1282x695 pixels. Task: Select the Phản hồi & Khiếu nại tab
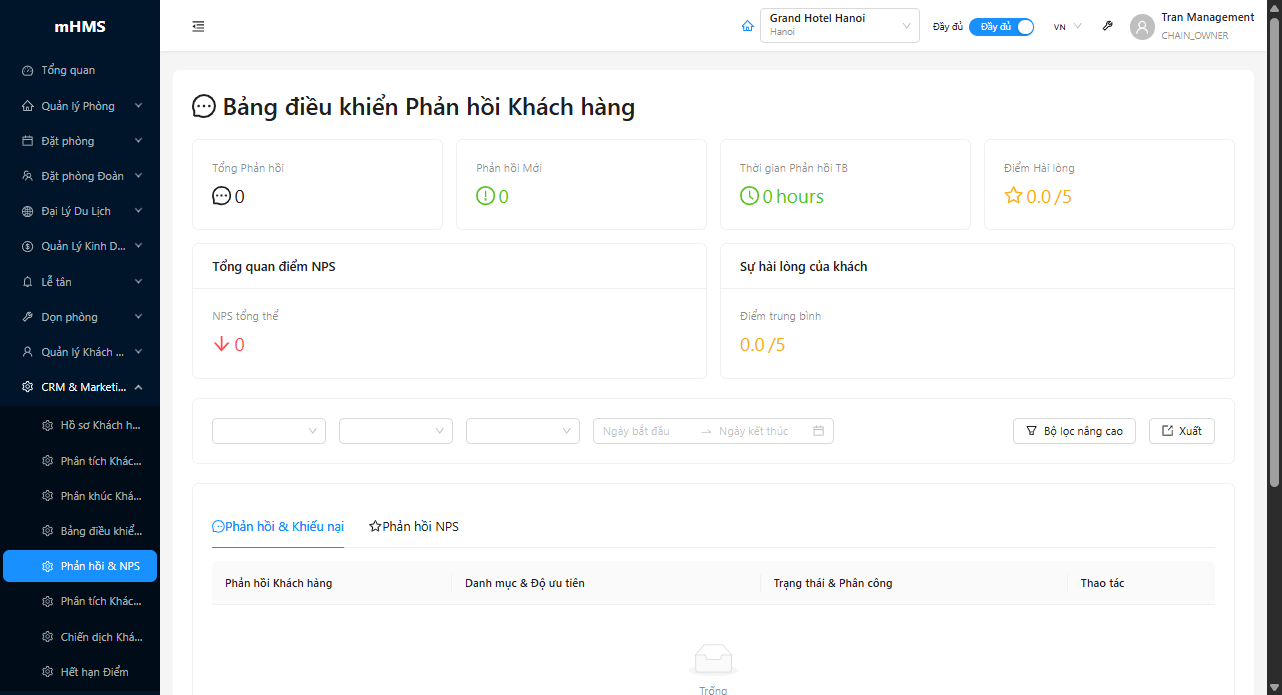[x=278, y=525]
